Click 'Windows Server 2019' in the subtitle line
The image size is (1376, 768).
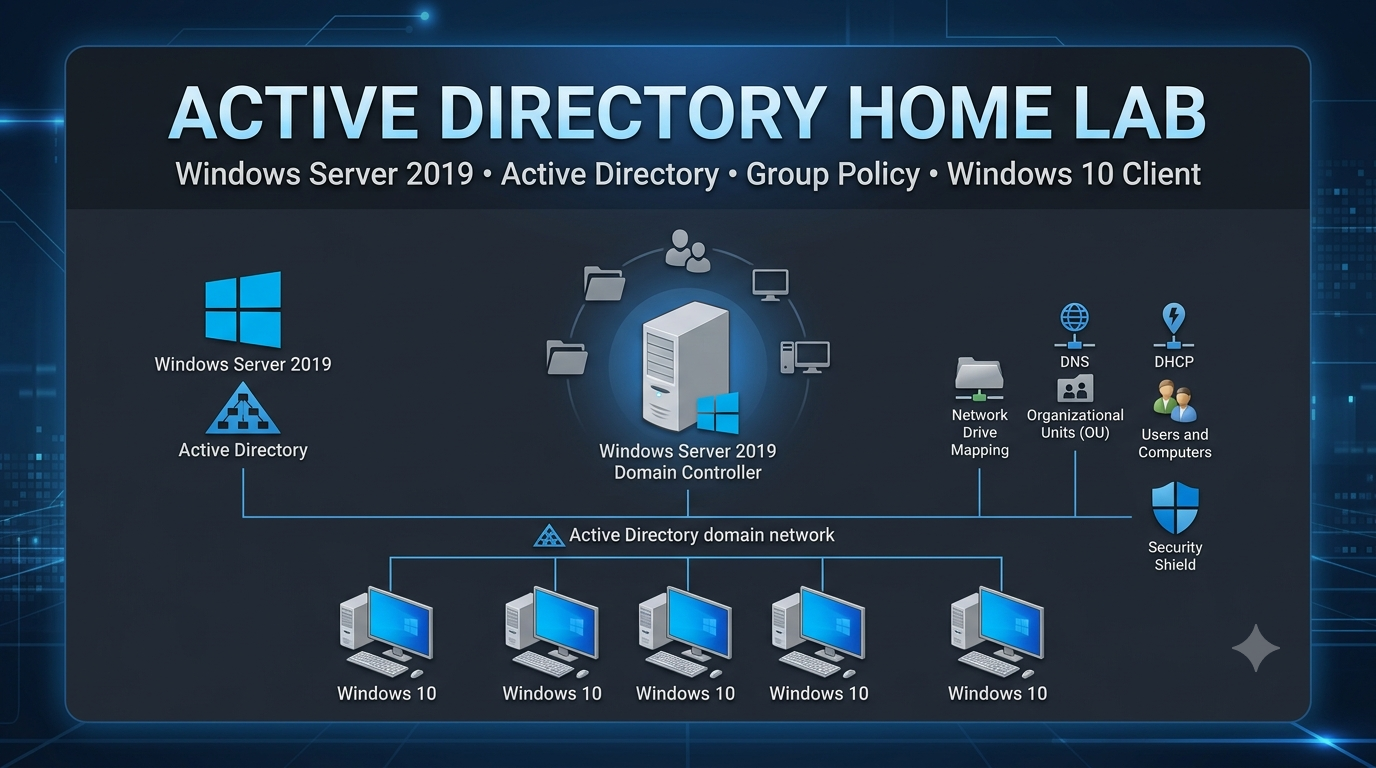point(324,174)
